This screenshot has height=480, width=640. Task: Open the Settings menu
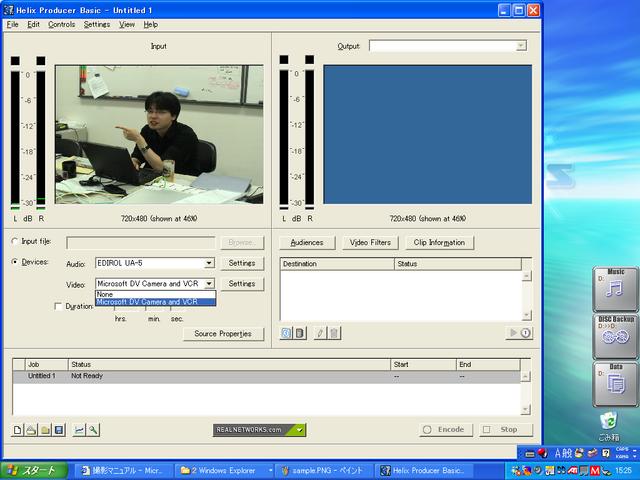click(x=97, y=24)
